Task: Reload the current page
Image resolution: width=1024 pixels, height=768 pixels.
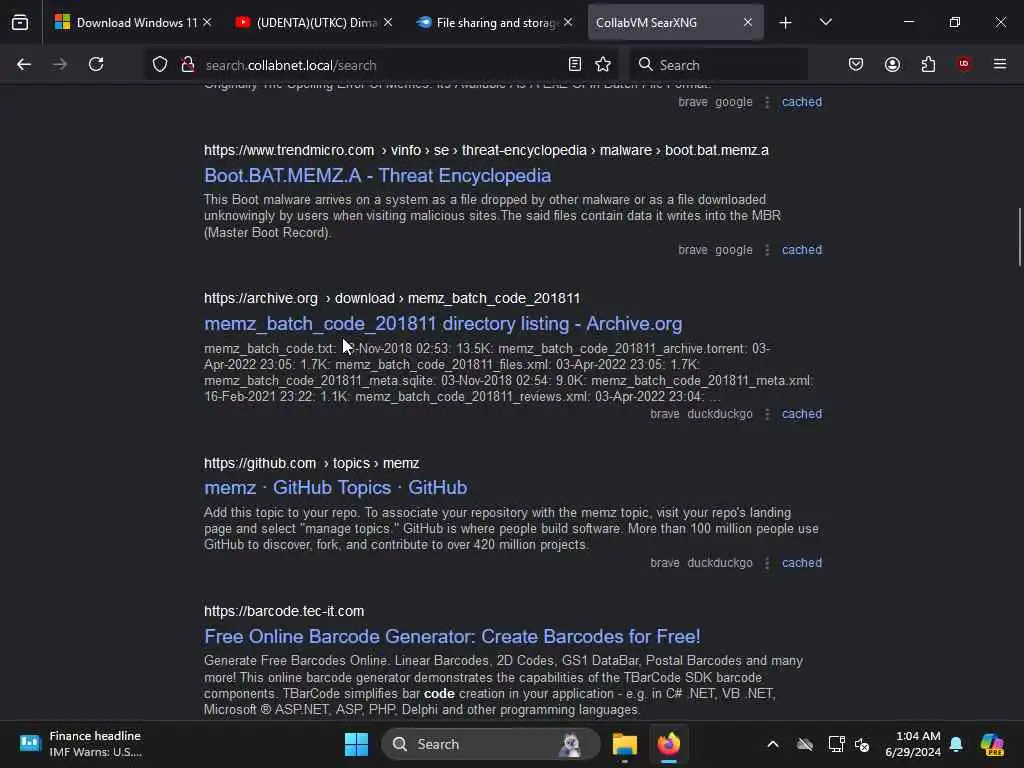Action: (x=96, y=64)
